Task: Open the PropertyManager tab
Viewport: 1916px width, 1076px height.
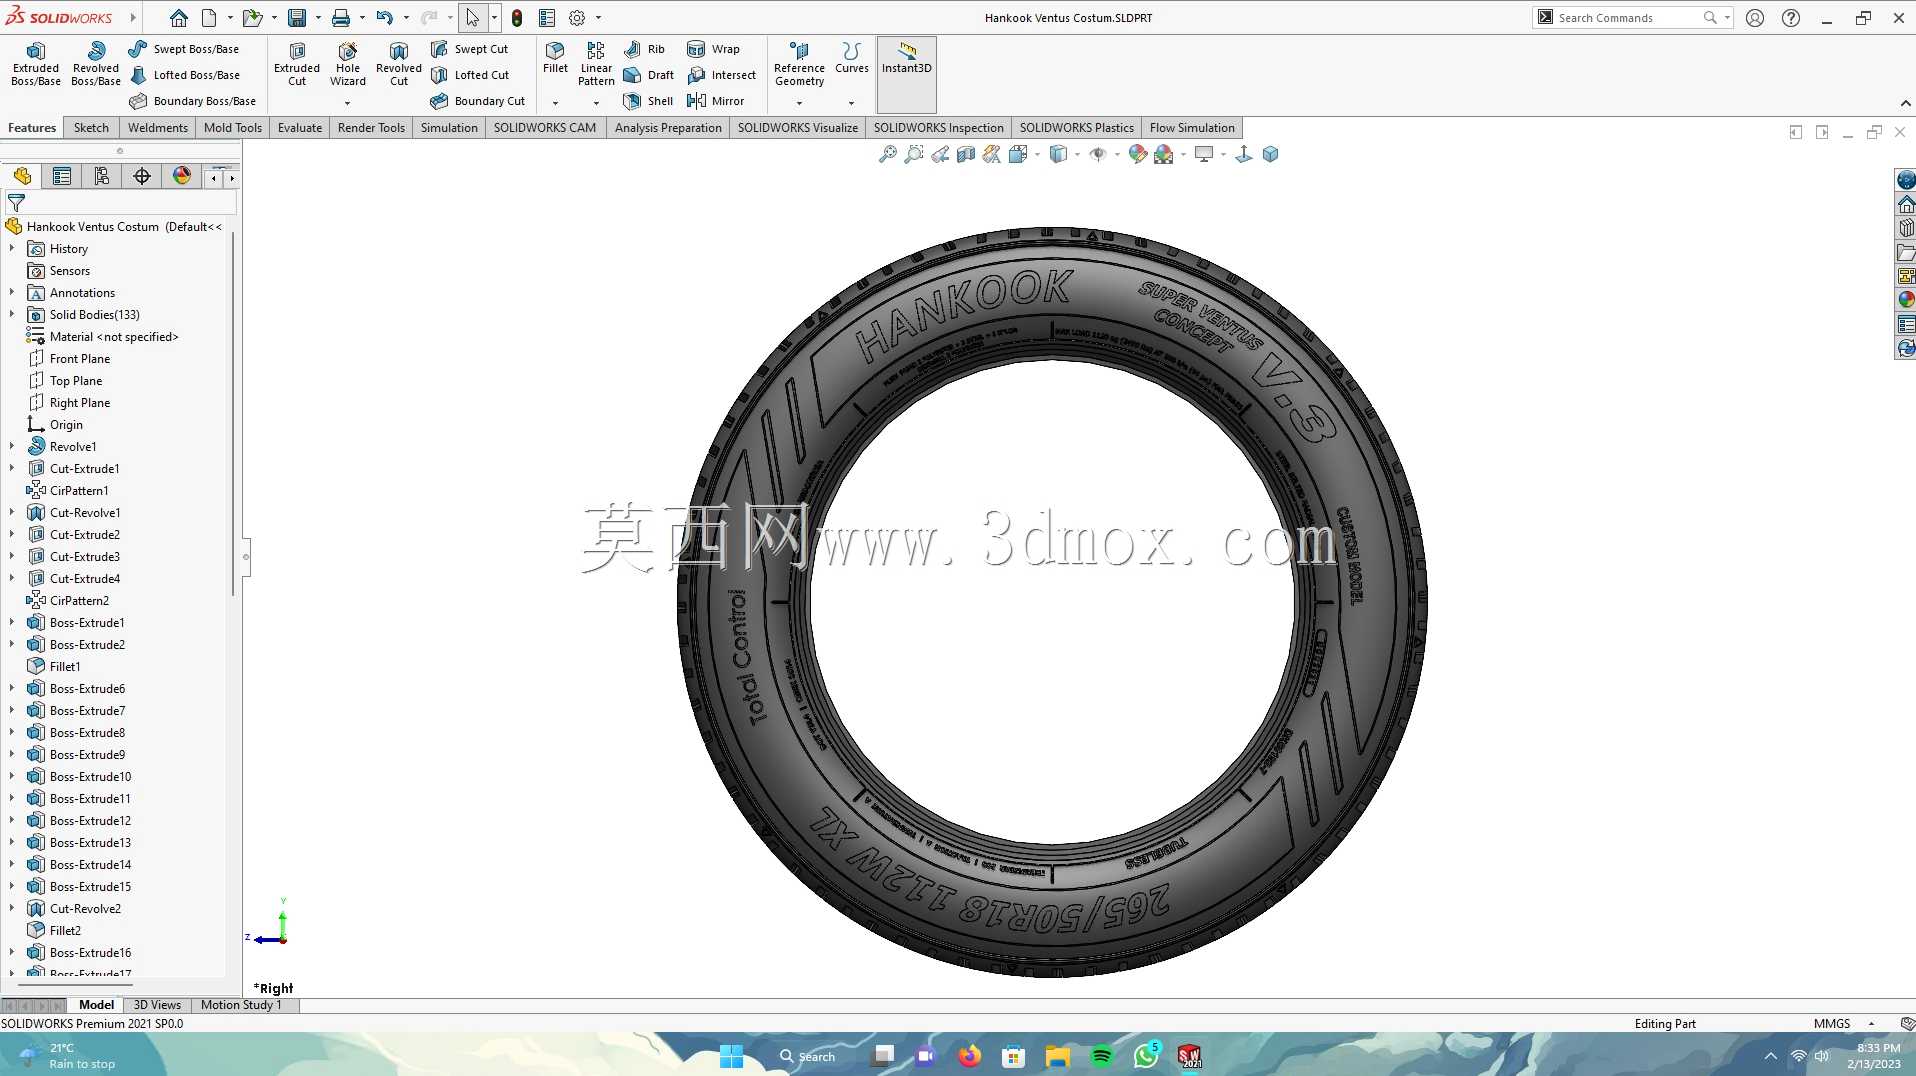Action: point(62,177)
